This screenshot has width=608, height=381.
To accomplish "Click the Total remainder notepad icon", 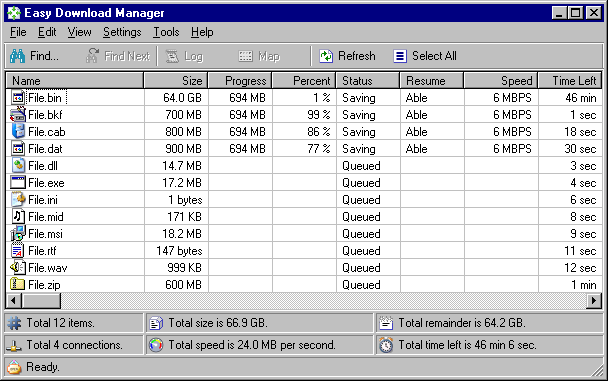I will tap(386, 323).
